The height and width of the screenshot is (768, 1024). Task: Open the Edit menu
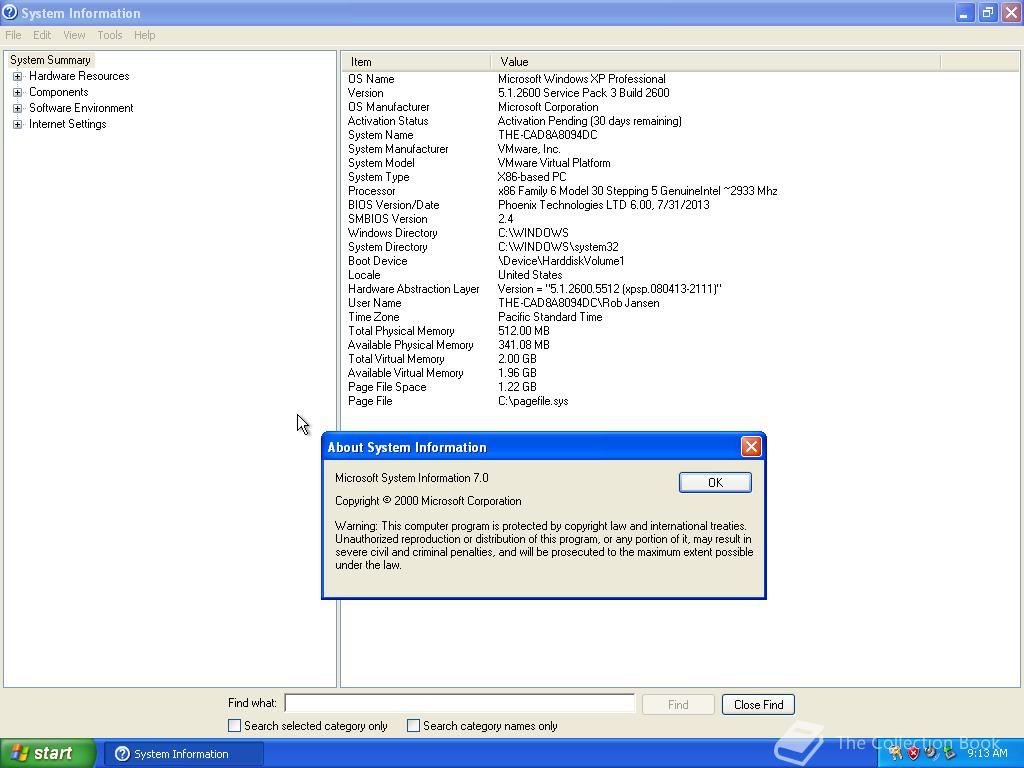tap(42, 35)
